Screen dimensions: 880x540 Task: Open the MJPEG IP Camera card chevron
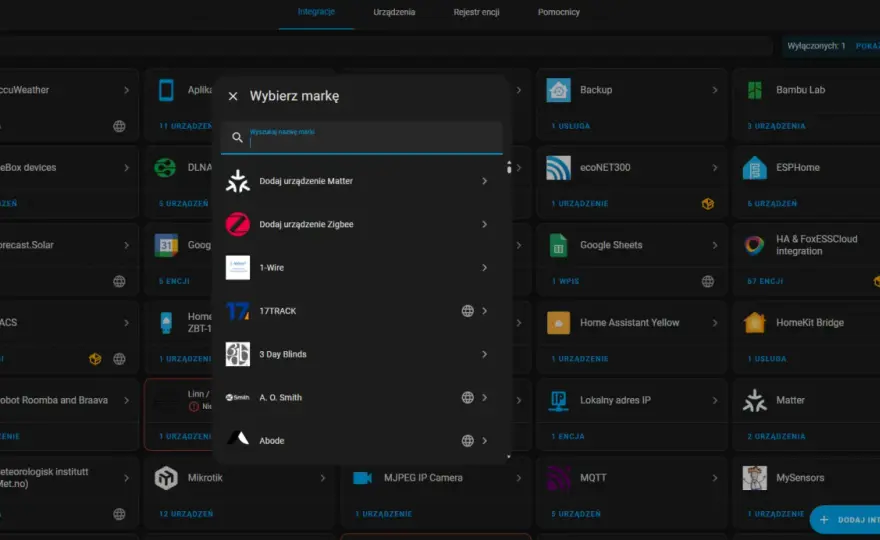click(x=519, y=478)
